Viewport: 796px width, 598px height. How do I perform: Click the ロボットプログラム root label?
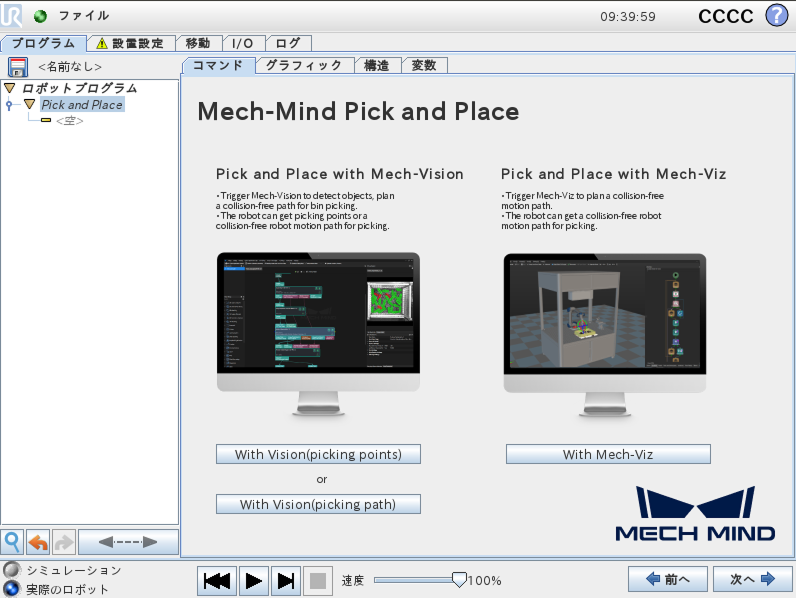point(80,88)
